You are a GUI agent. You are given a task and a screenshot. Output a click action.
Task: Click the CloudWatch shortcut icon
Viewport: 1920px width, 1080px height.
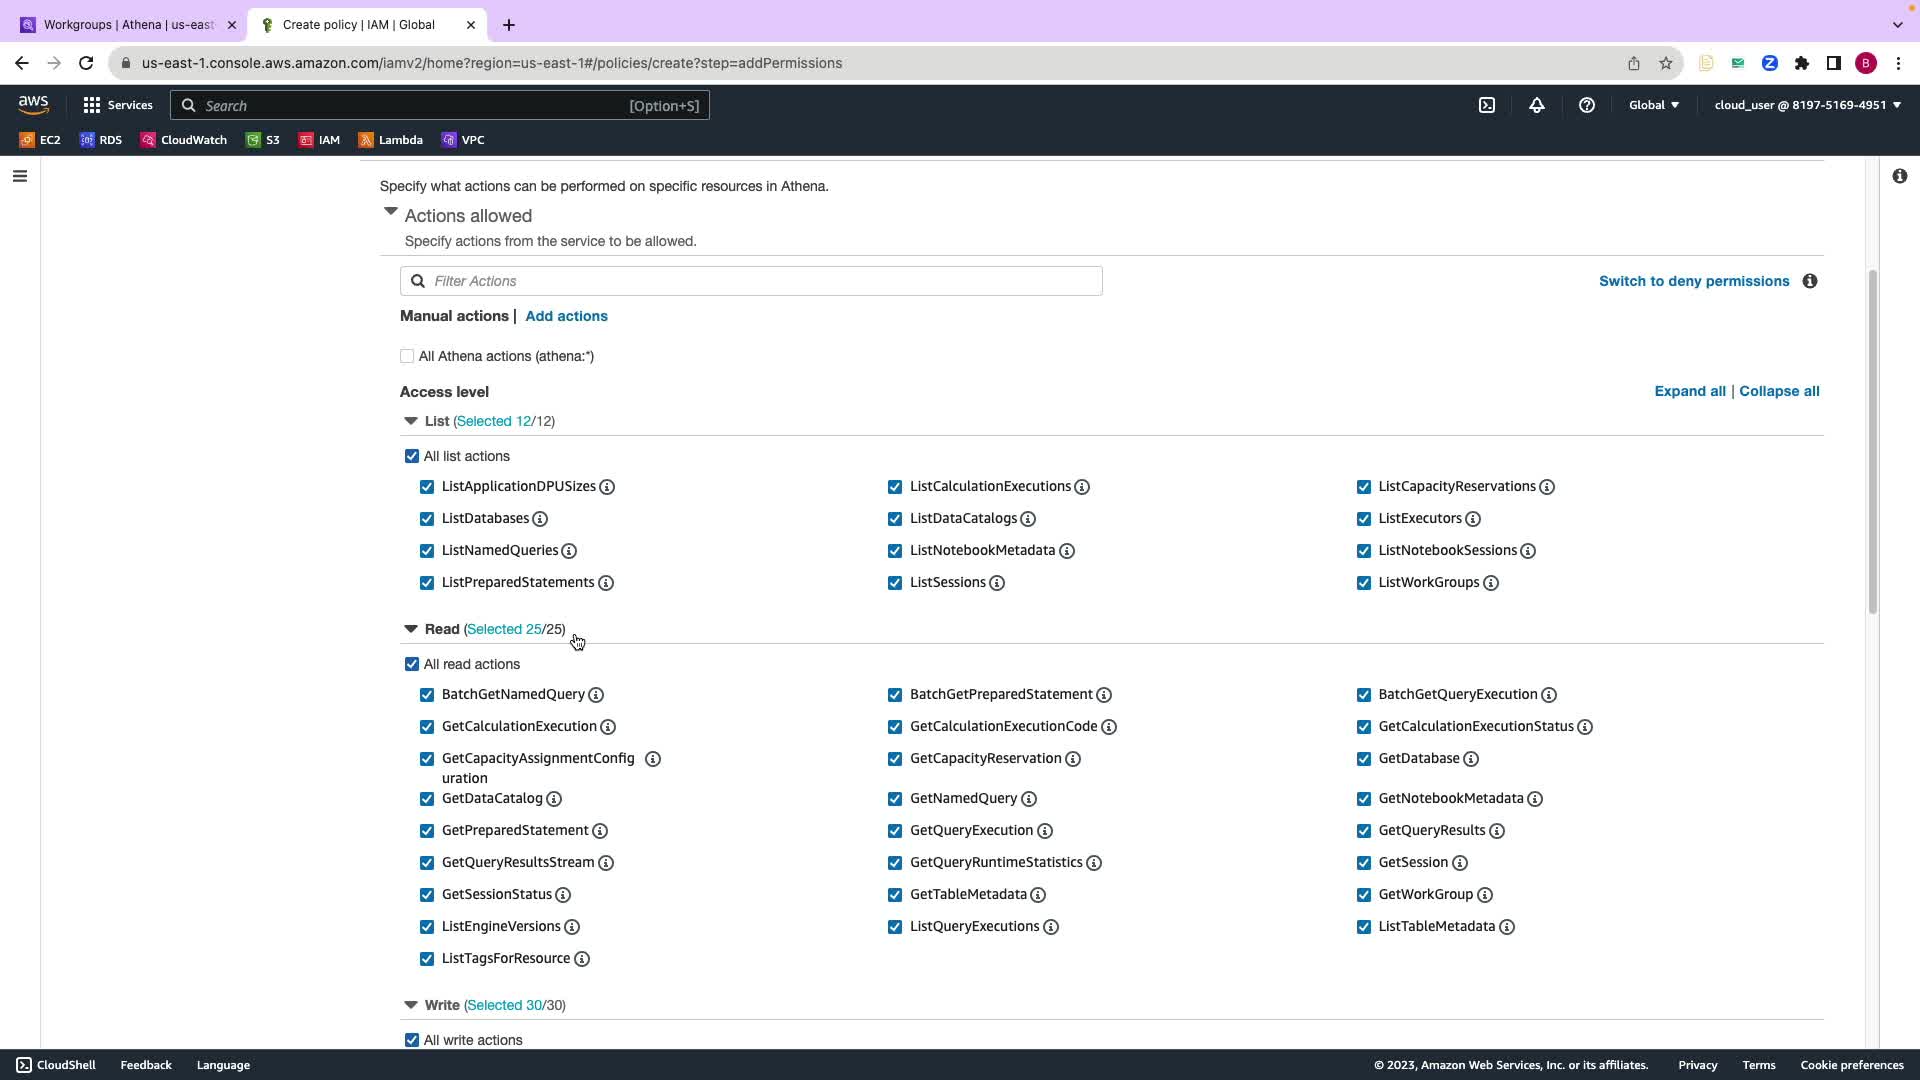149,140
